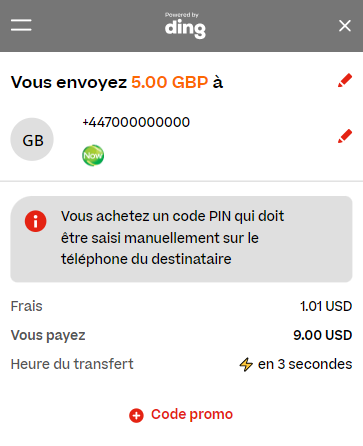Click the red info icon

(x=35, y=221)
